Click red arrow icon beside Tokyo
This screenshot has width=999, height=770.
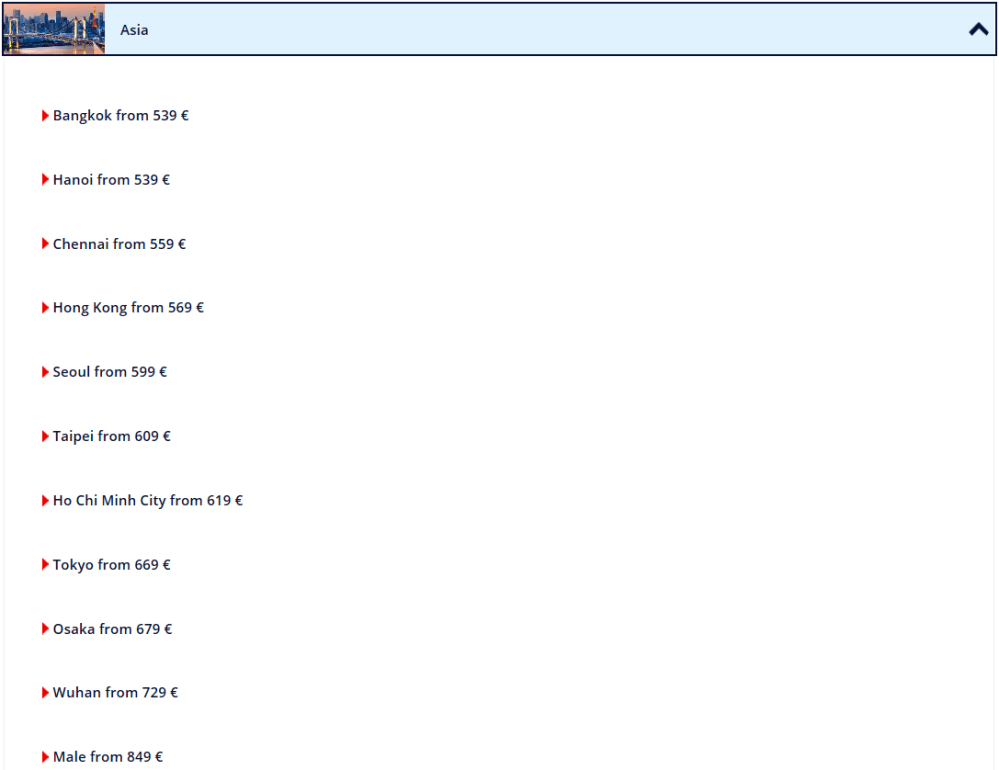(45, 565)
